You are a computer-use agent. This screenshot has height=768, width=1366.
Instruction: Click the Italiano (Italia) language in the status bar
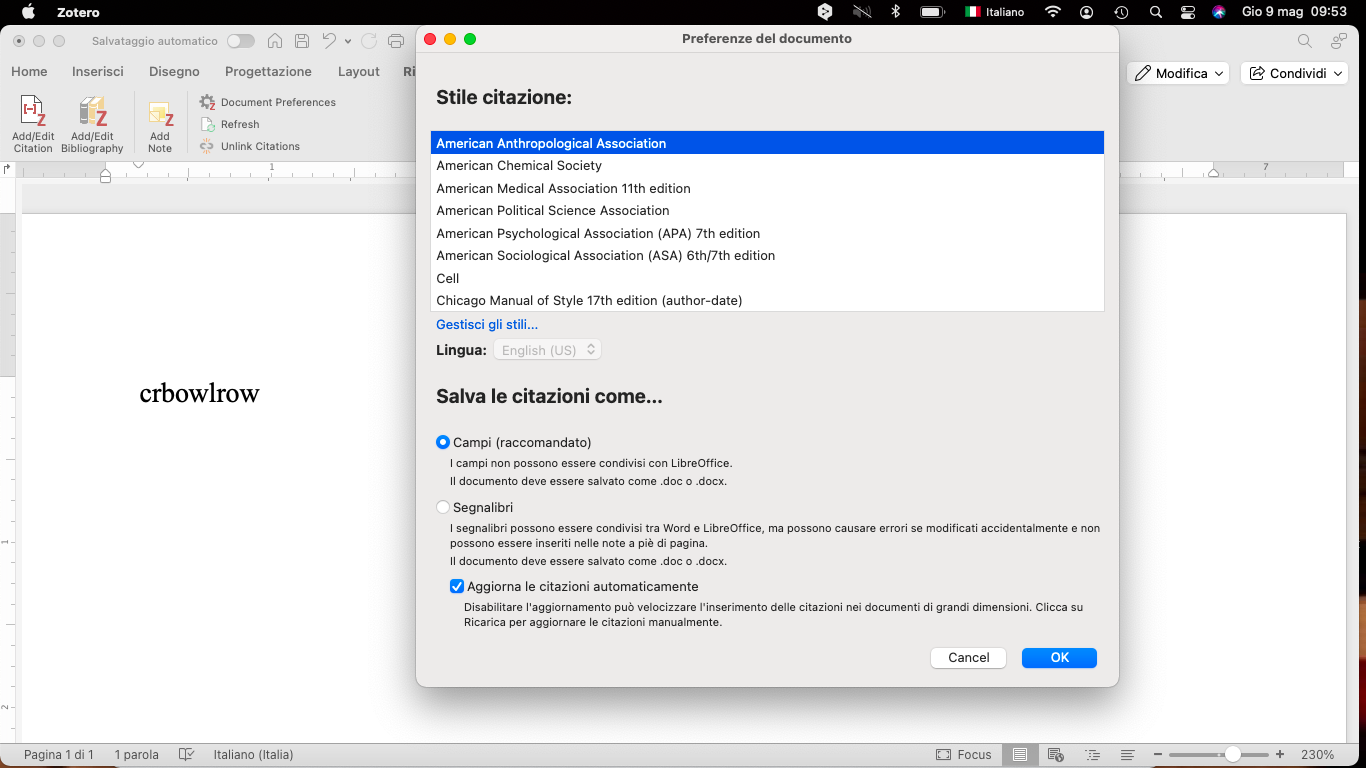(x=253, y=755)
